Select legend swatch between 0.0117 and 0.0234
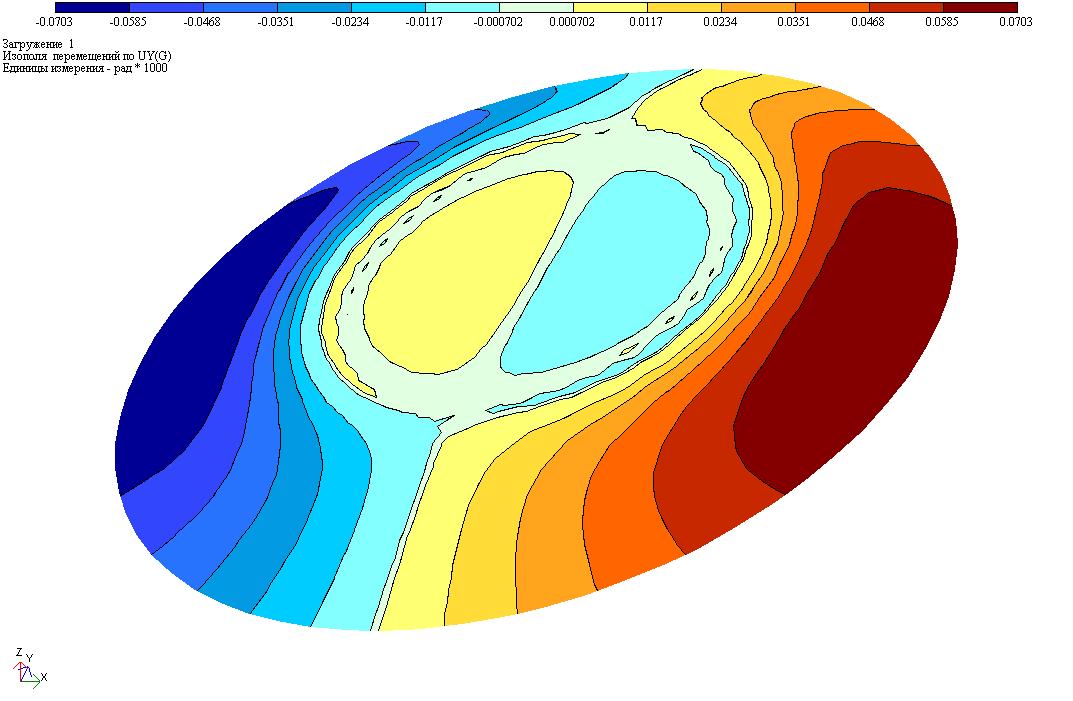Viewport: 1073px width, 701px height. (x=684, y=8)
